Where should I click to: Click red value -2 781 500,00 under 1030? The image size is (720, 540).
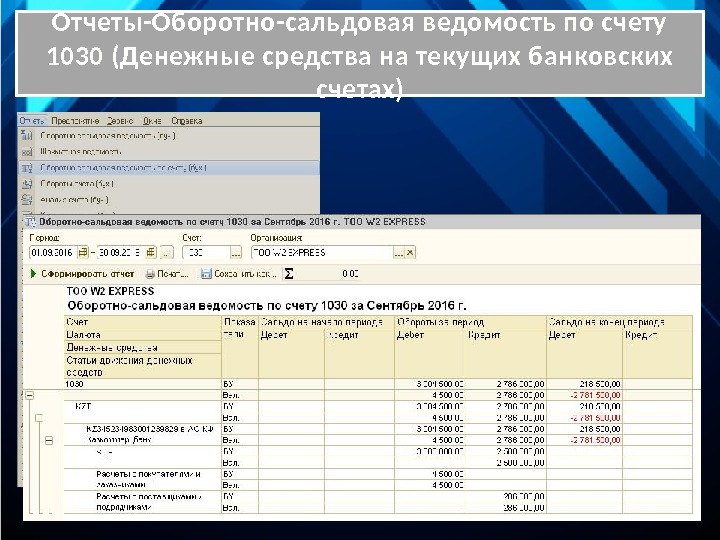(595, 395)
